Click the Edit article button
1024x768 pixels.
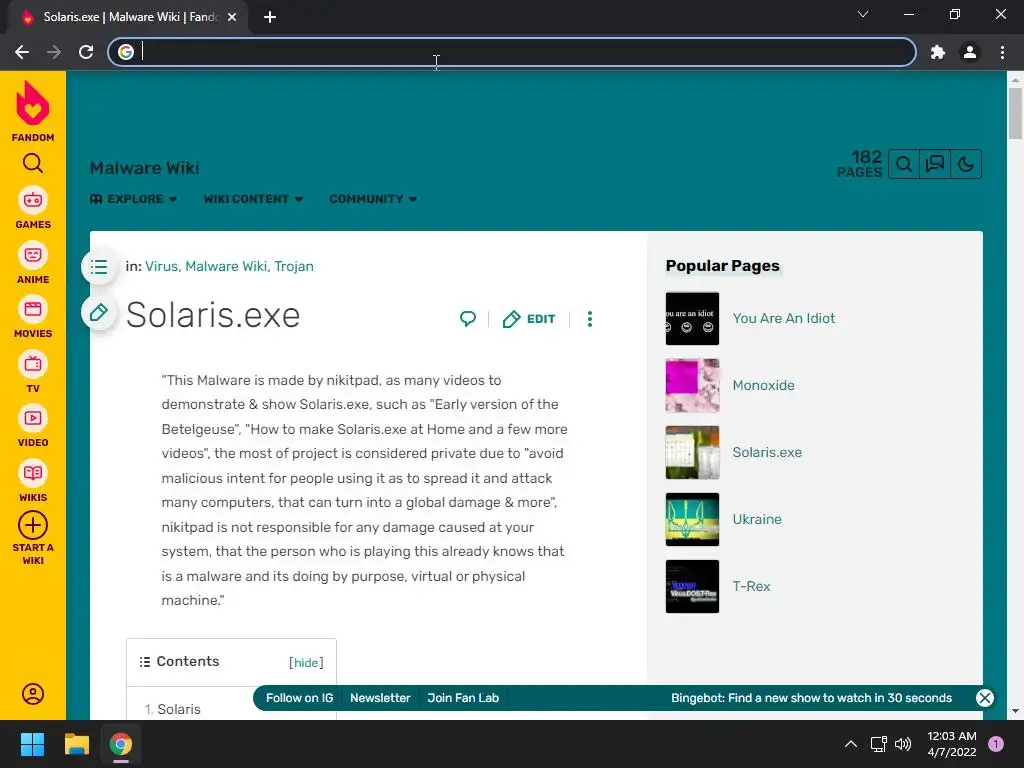tap(529, 319)
